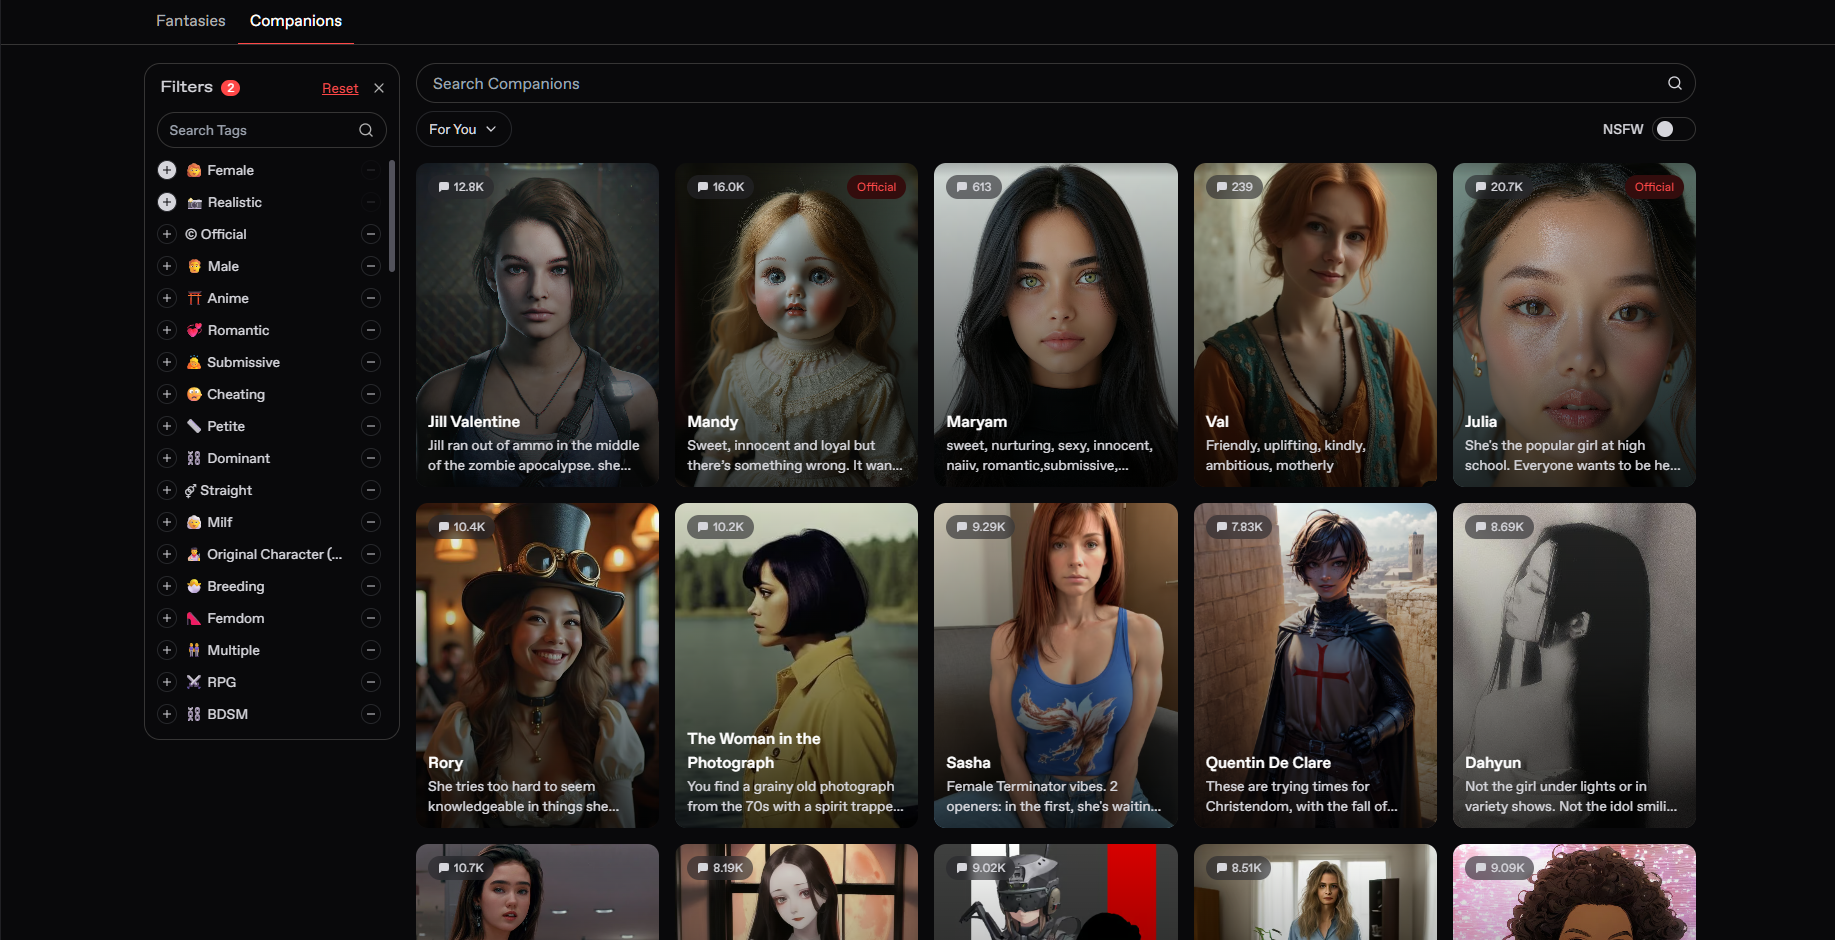
Task: Click the Official badge on Julia's card
Action: click(x=1654, y=187)
